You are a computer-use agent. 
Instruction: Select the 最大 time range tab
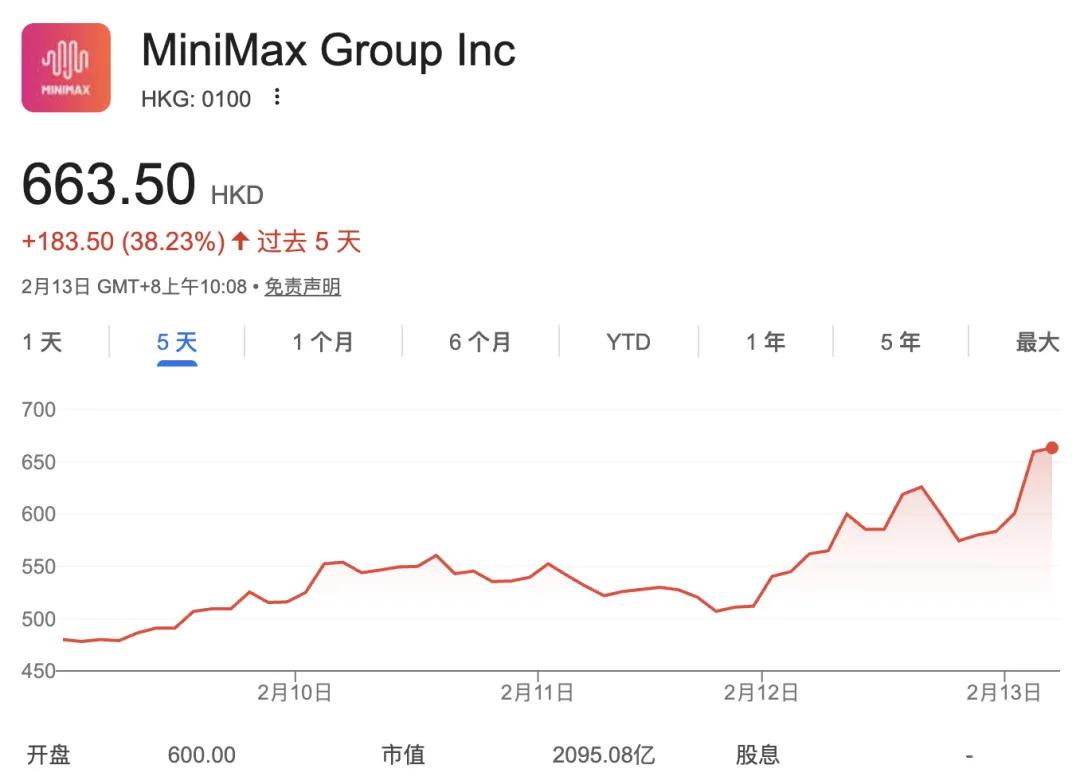(x=1037, y=342)
